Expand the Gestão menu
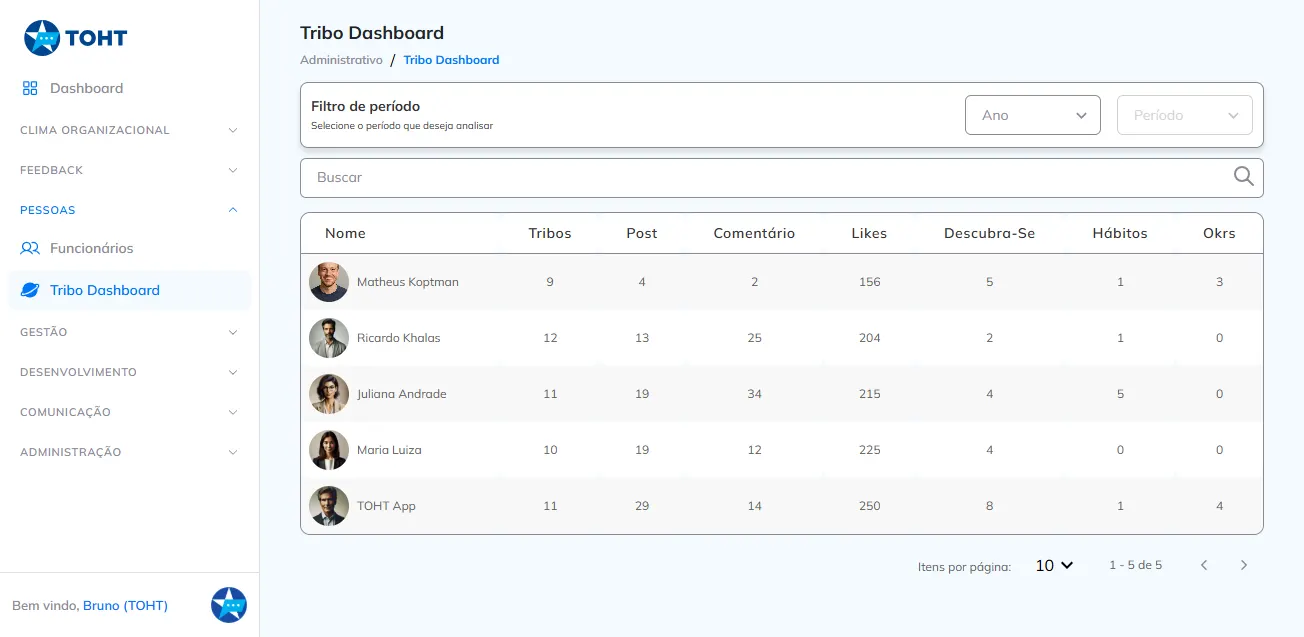Viewport: 1304px width, 637px height. [x=129, y=332]
